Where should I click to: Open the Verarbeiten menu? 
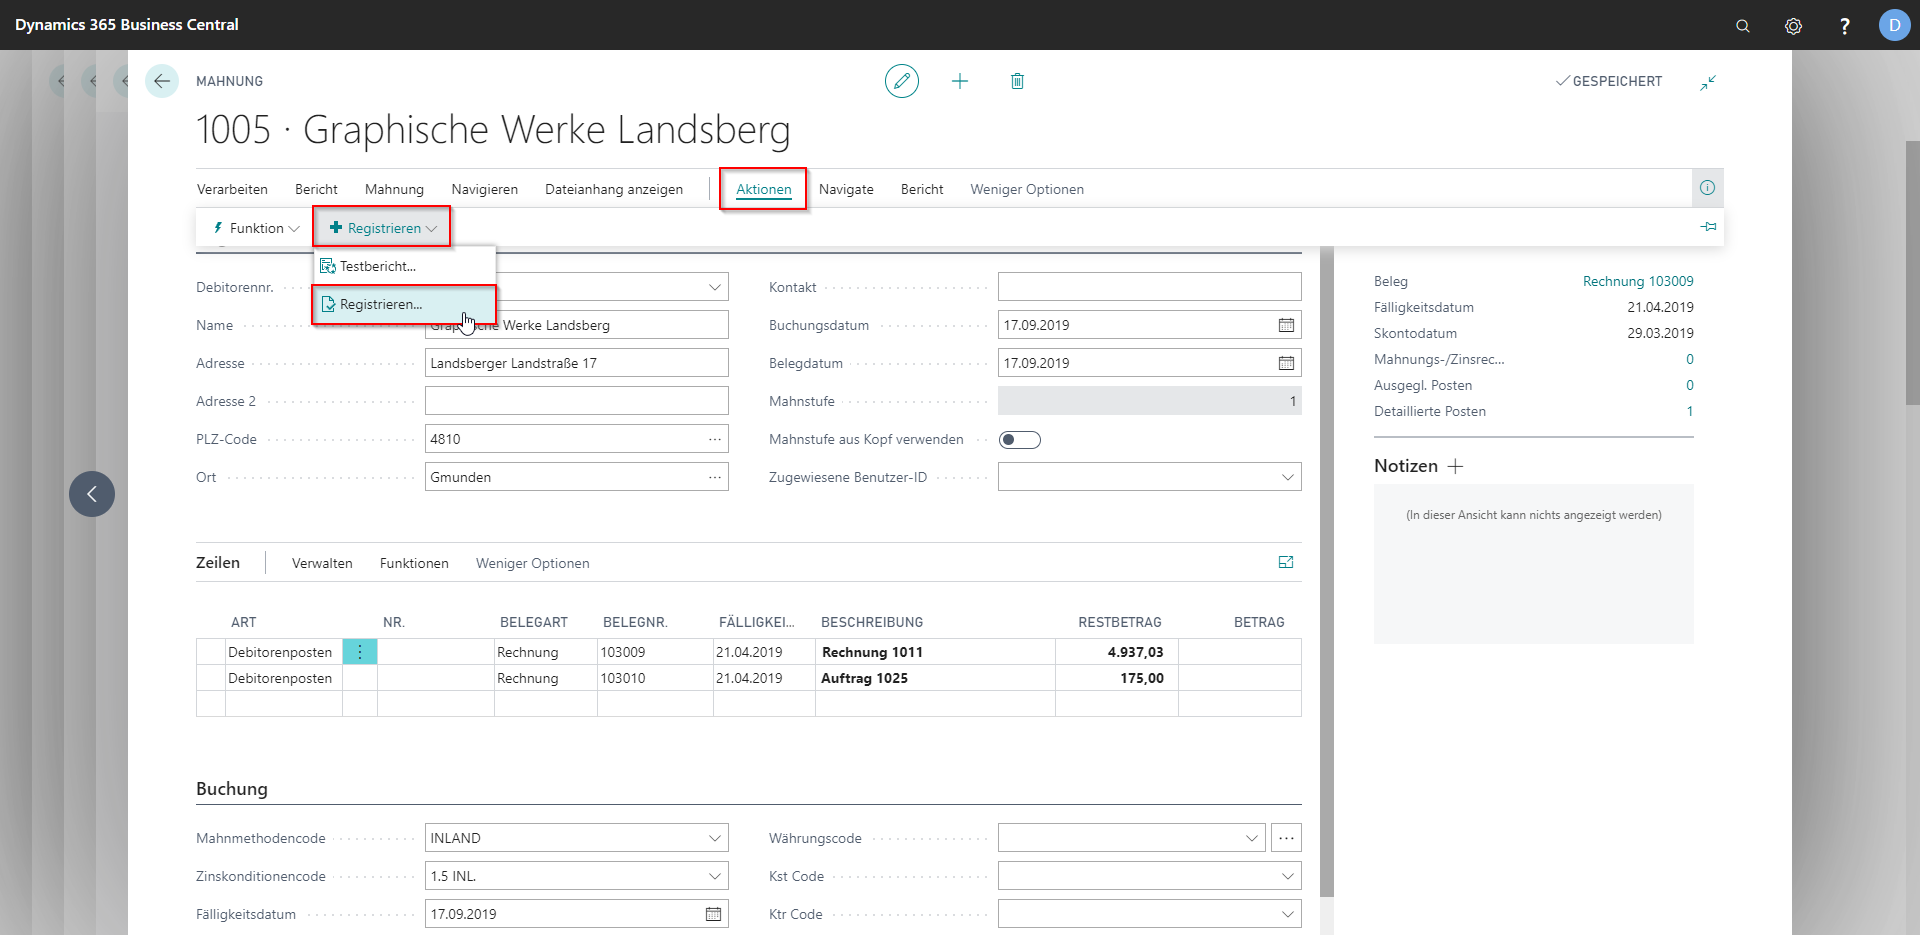coord(232,189)
